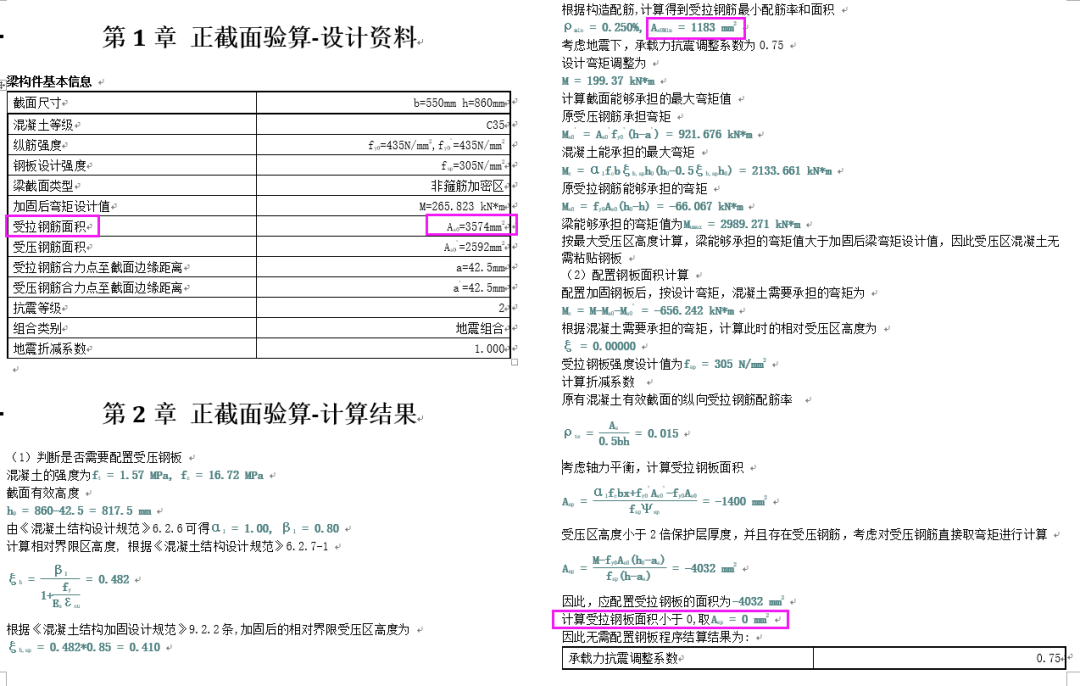Click formula 860-42.5 = 817.5 mm
The width and height of the screenshot is (1080, 686).
(79, 511)
